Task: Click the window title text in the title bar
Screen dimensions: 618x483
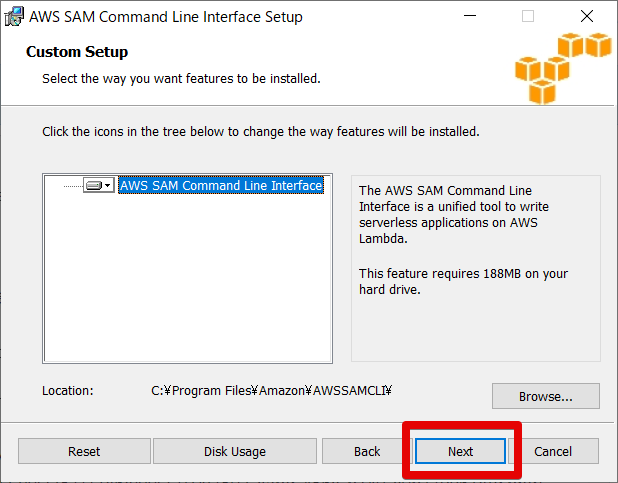Action: click(166, 17)
